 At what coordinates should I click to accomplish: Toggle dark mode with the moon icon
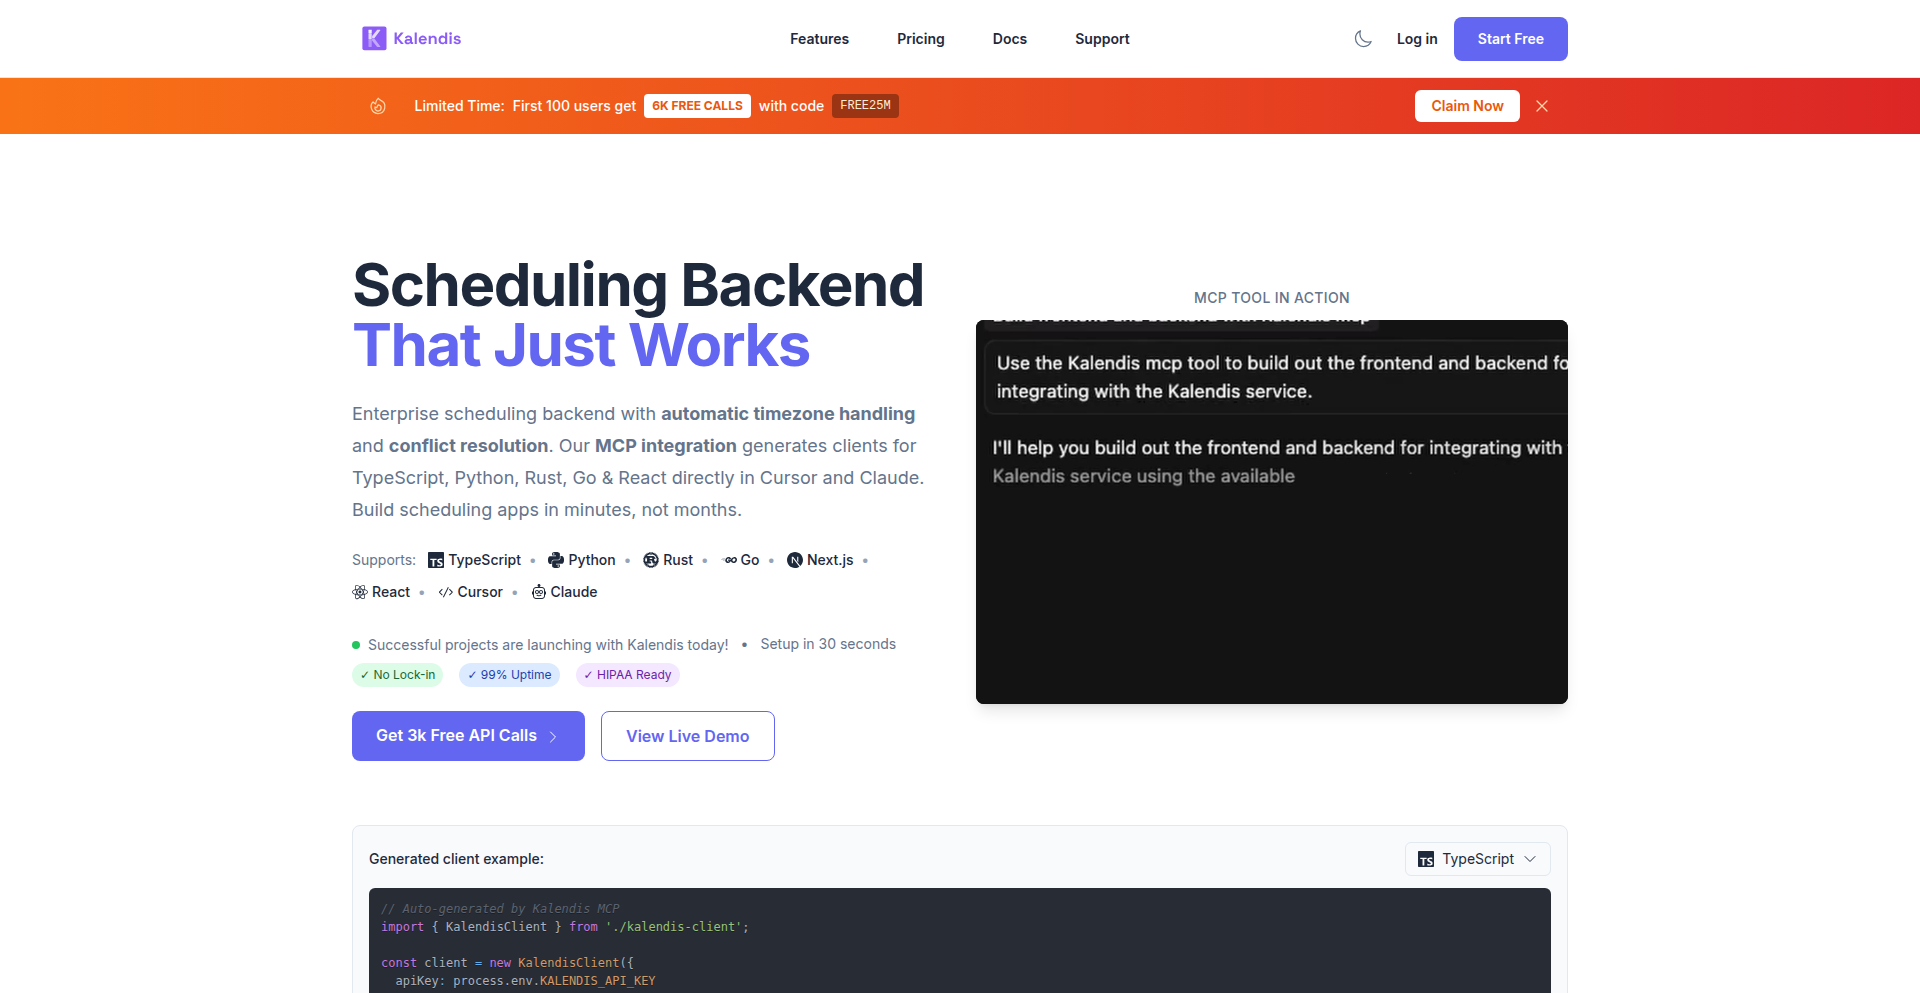coord(1362,38)
